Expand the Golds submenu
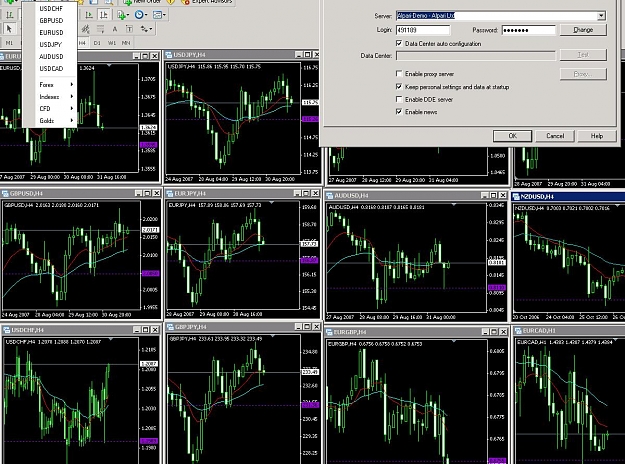 pos(50,120)
